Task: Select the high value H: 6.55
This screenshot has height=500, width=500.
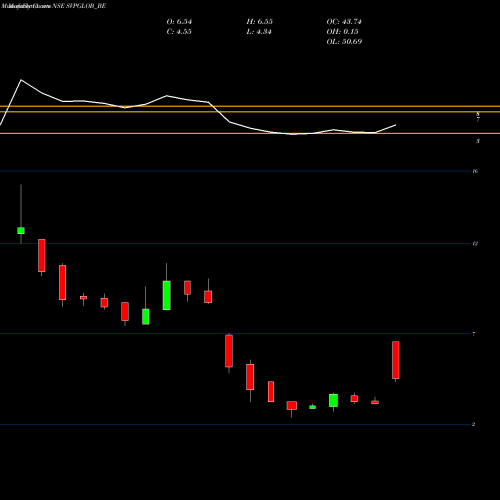Action: pyautogui.click(x=259, y=22)
